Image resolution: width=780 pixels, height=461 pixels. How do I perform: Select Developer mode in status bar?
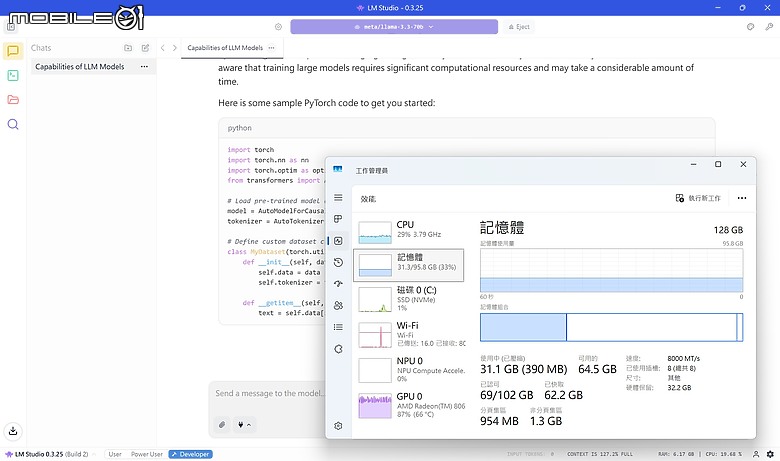(x=191, y=454)
